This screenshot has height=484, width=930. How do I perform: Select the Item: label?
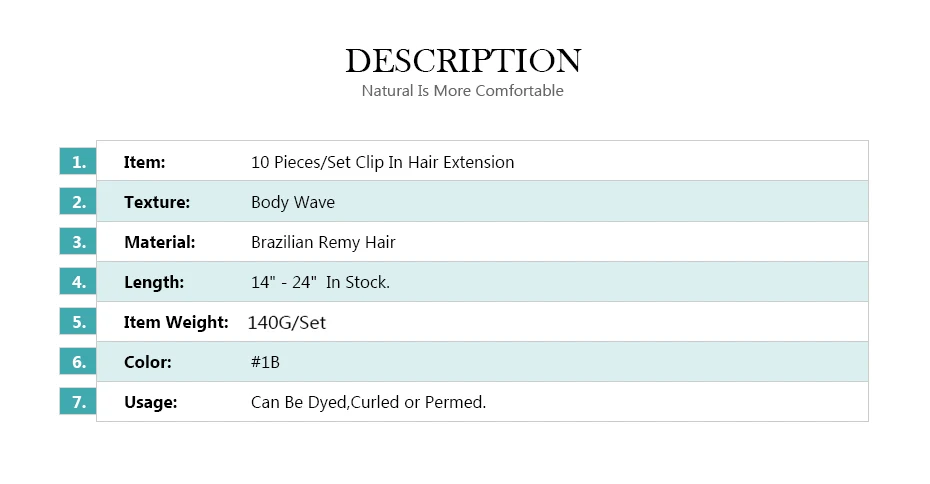(144, 162)
